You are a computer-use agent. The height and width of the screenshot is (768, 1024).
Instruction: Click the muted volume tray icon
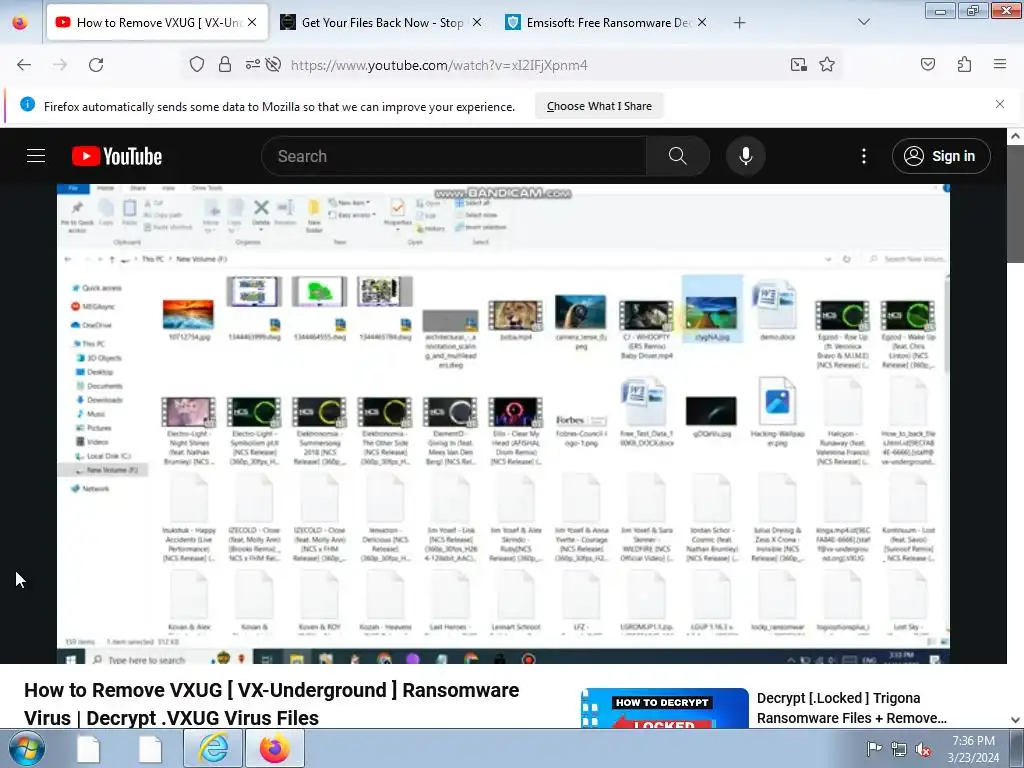[923, 749]
